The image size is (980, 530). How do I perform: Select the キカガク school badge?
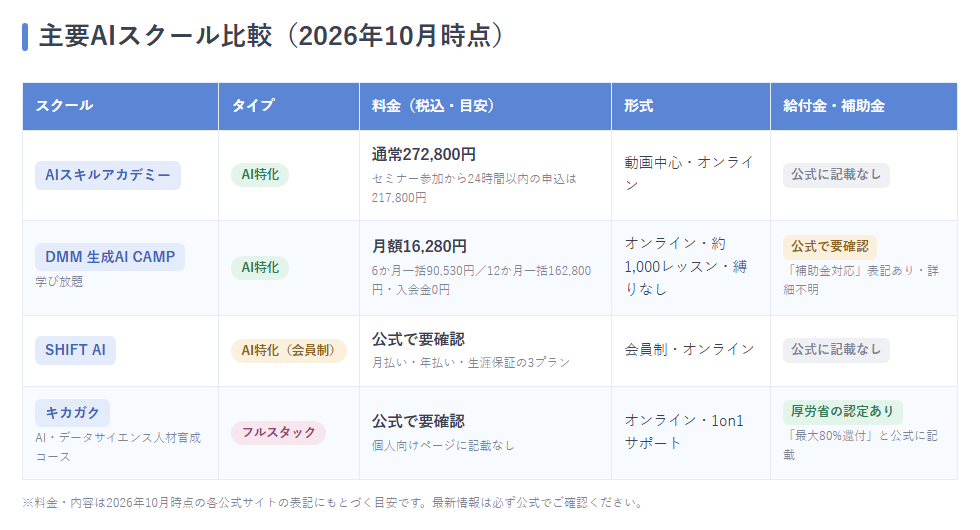coord(72,412)
